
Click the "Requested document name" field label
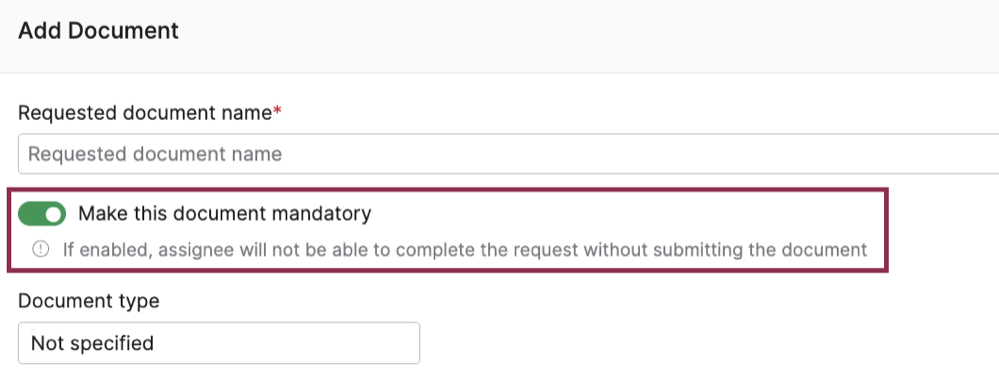(145, 113)
